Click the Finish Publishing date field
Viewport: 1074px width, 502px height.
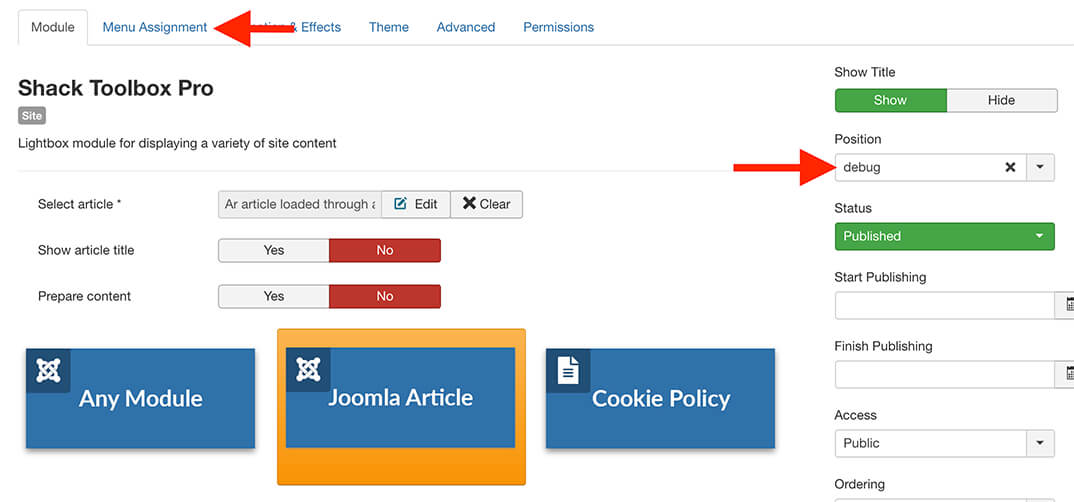pos(945,374)
